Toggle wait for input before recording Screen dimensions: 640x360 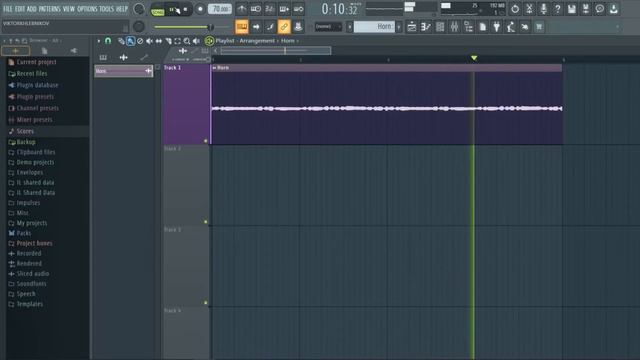click(256, 9)
